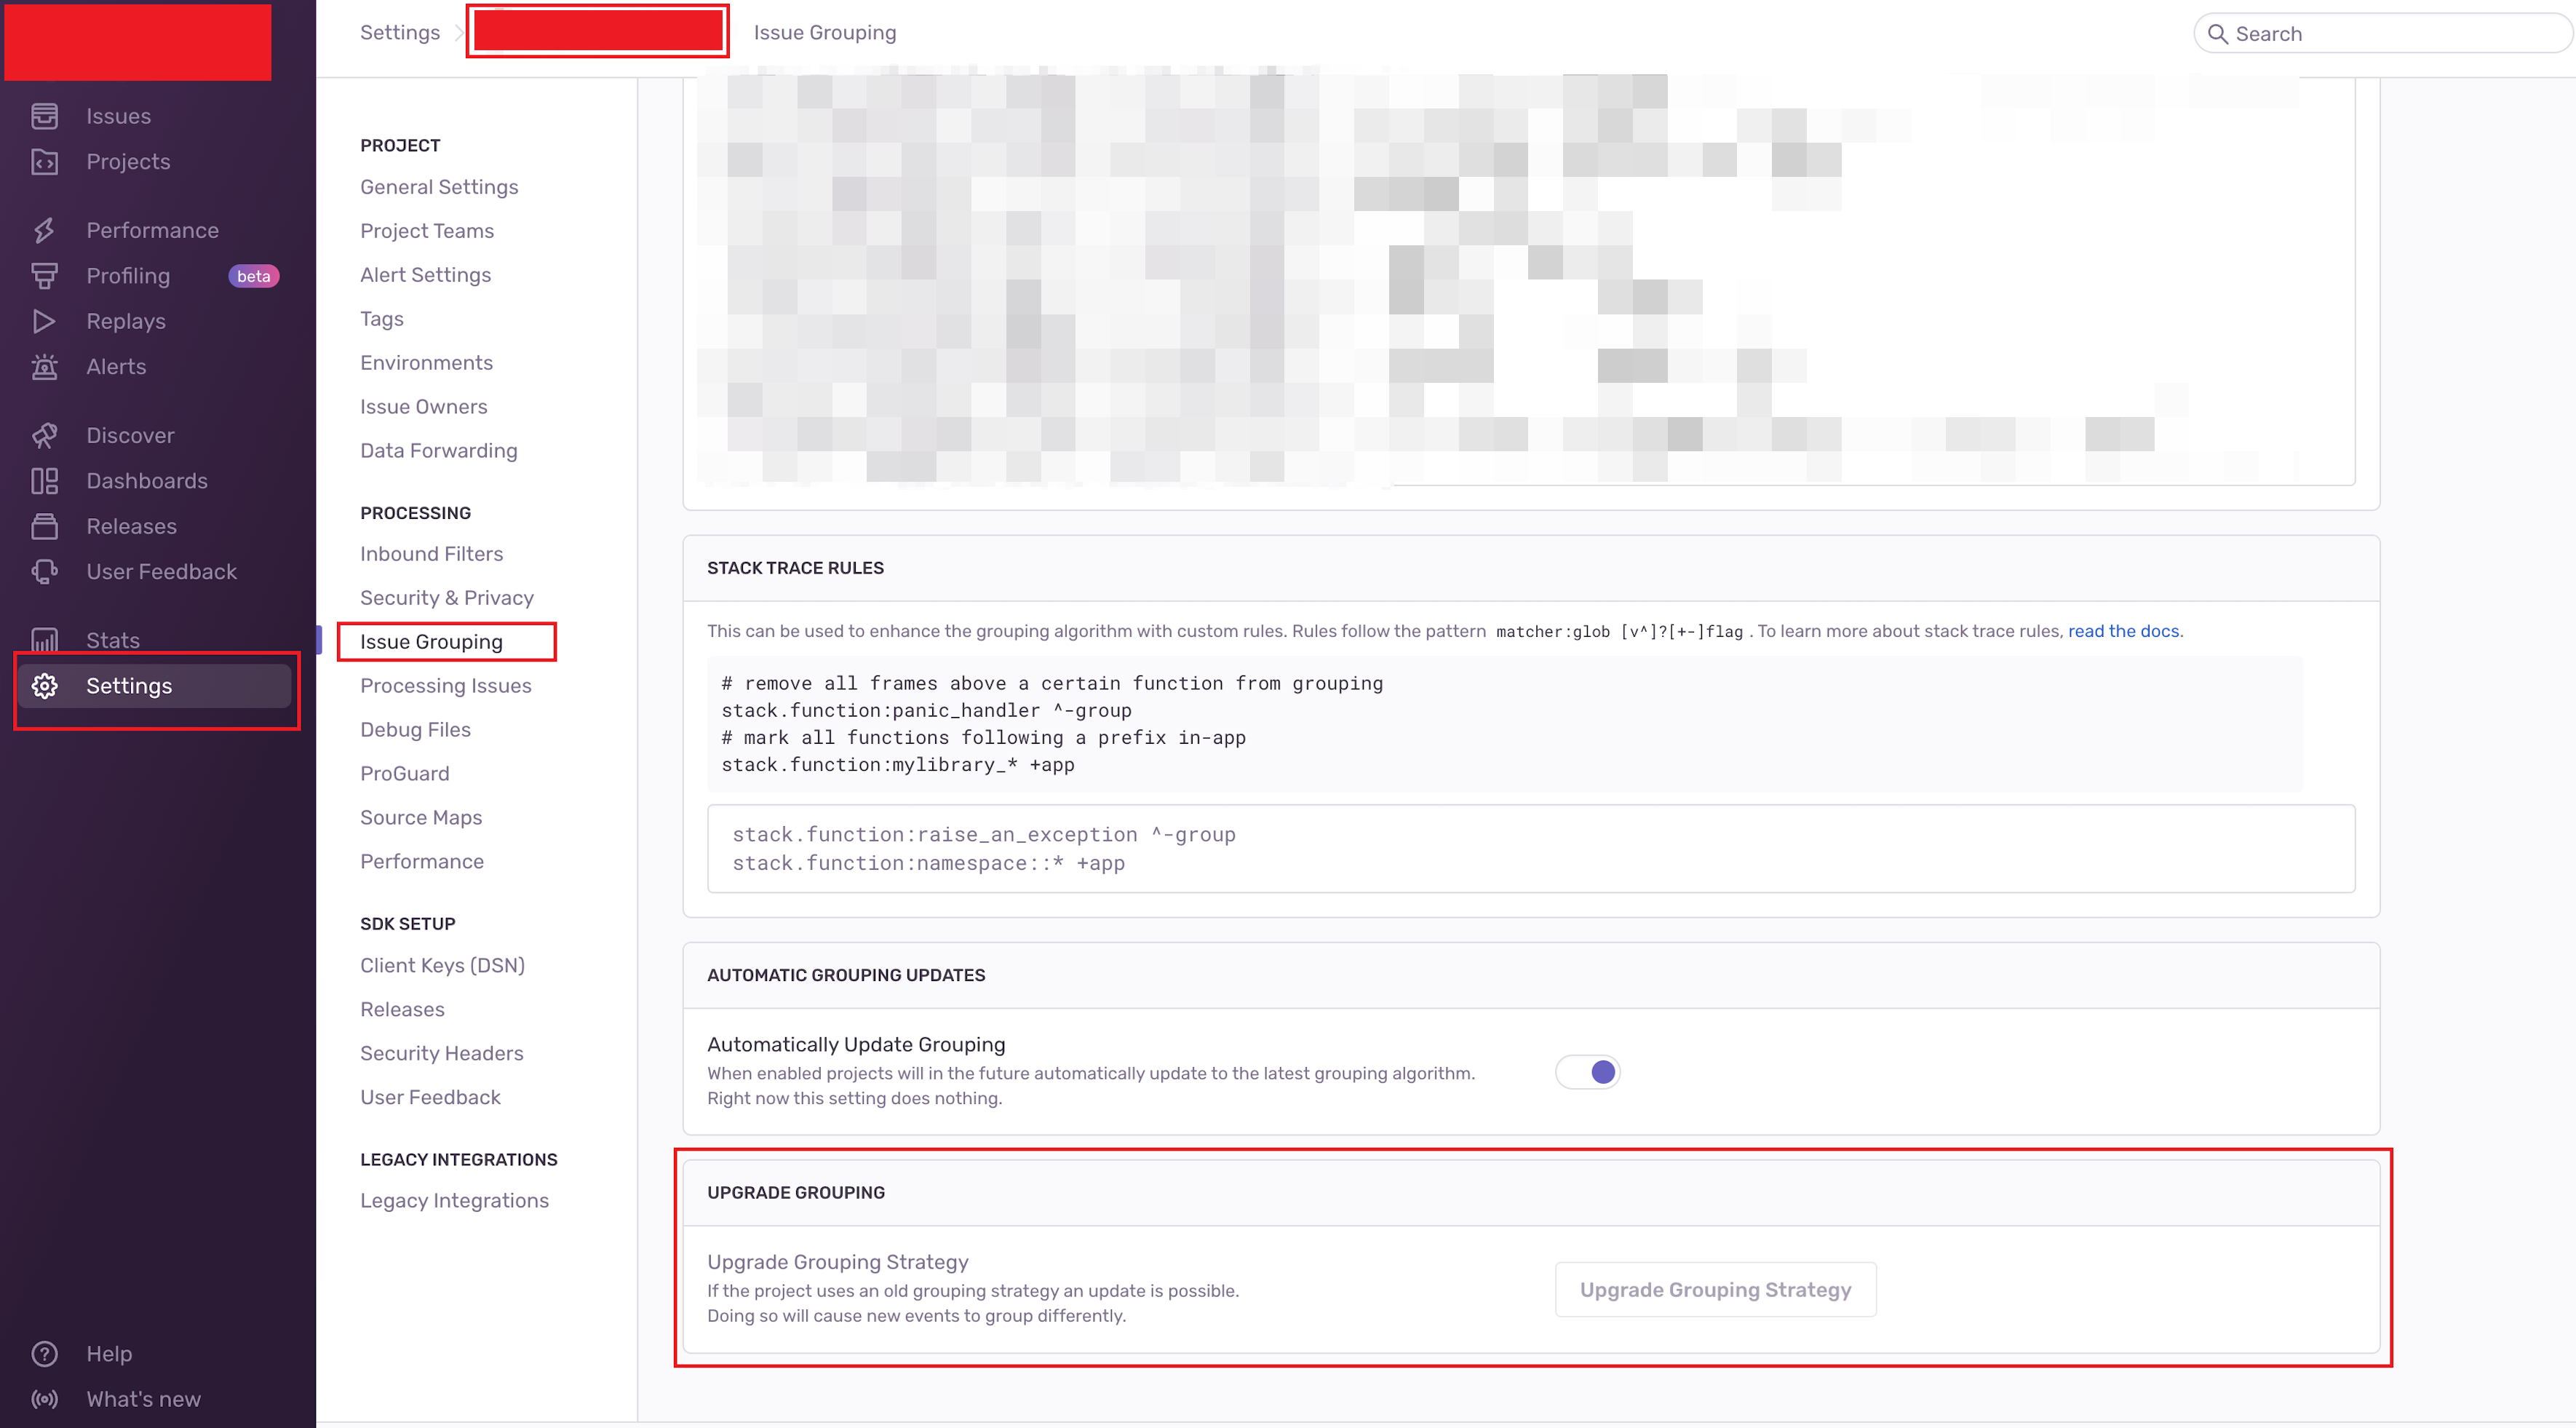The width and height of the screenshot is (2576, 1428).
Task: Open Data Forwarding settings
Action: (439, 451)
